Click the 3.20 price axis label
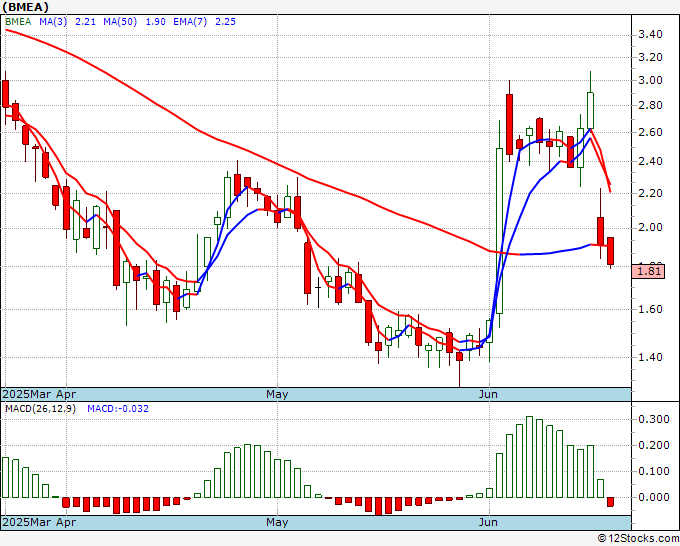The image size is (680, 546). click(x=650, y=57)
